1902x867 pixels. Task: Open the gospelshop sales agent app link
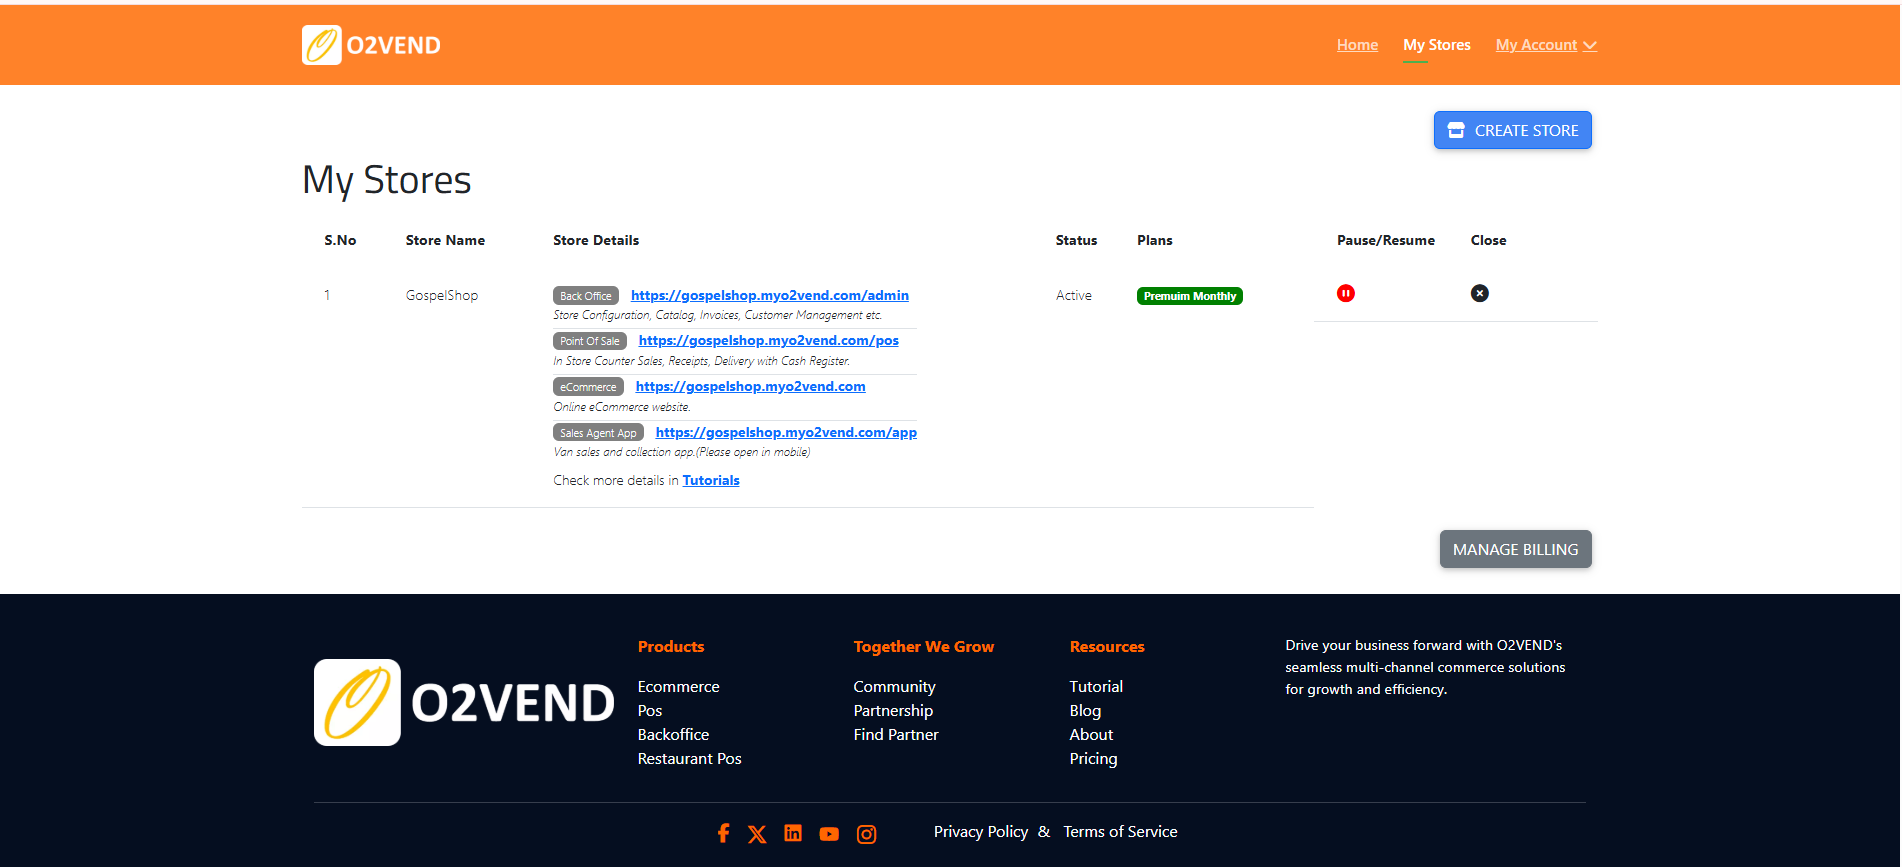[786, 432]
